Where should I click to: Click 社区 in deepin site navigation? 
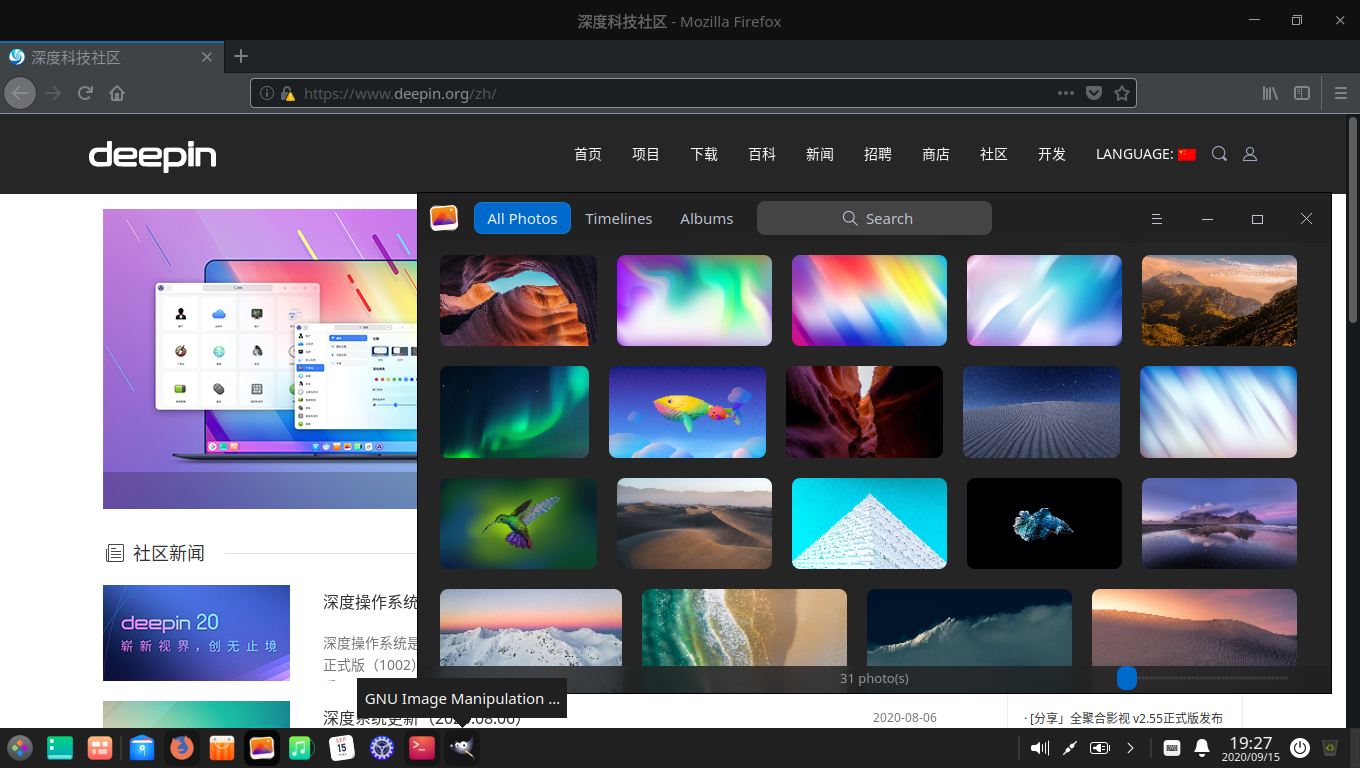(x=994, y=154)
